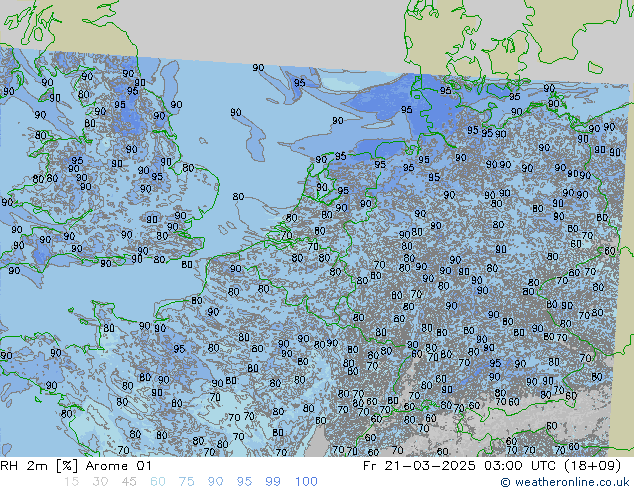
Task: Click the 'Fr 21-03-2025 03:00 UTC (18+09)' timestamp
Action: coord(492,466)
